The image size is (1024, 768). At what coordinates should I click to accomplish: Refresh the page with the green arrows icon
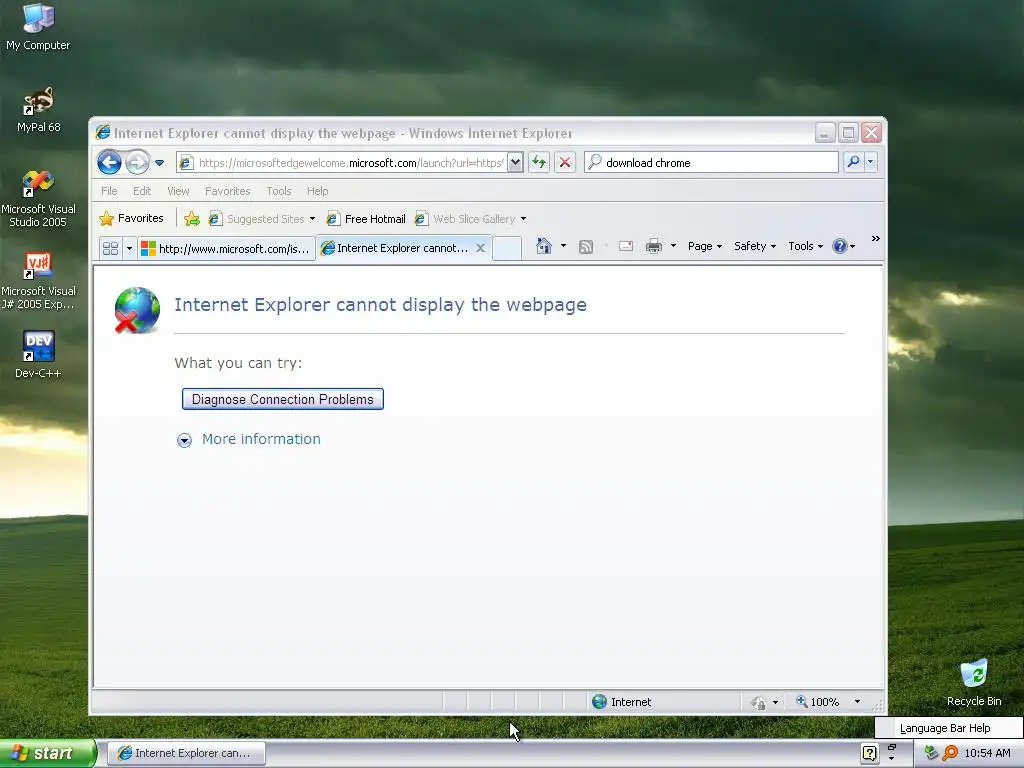click(539, 163)
